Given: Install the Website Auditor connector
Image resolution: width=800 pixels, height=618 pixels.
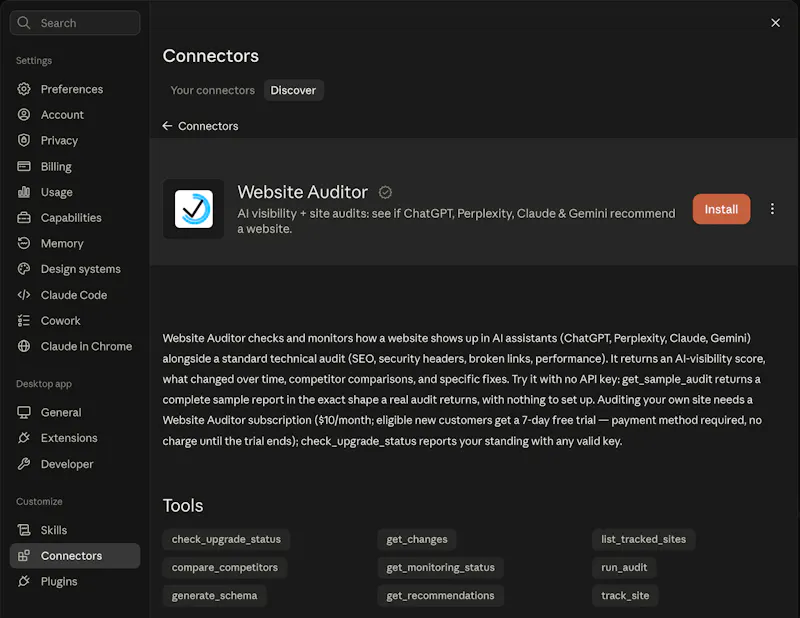Looking at the screenshot, I should coord(721,209).
